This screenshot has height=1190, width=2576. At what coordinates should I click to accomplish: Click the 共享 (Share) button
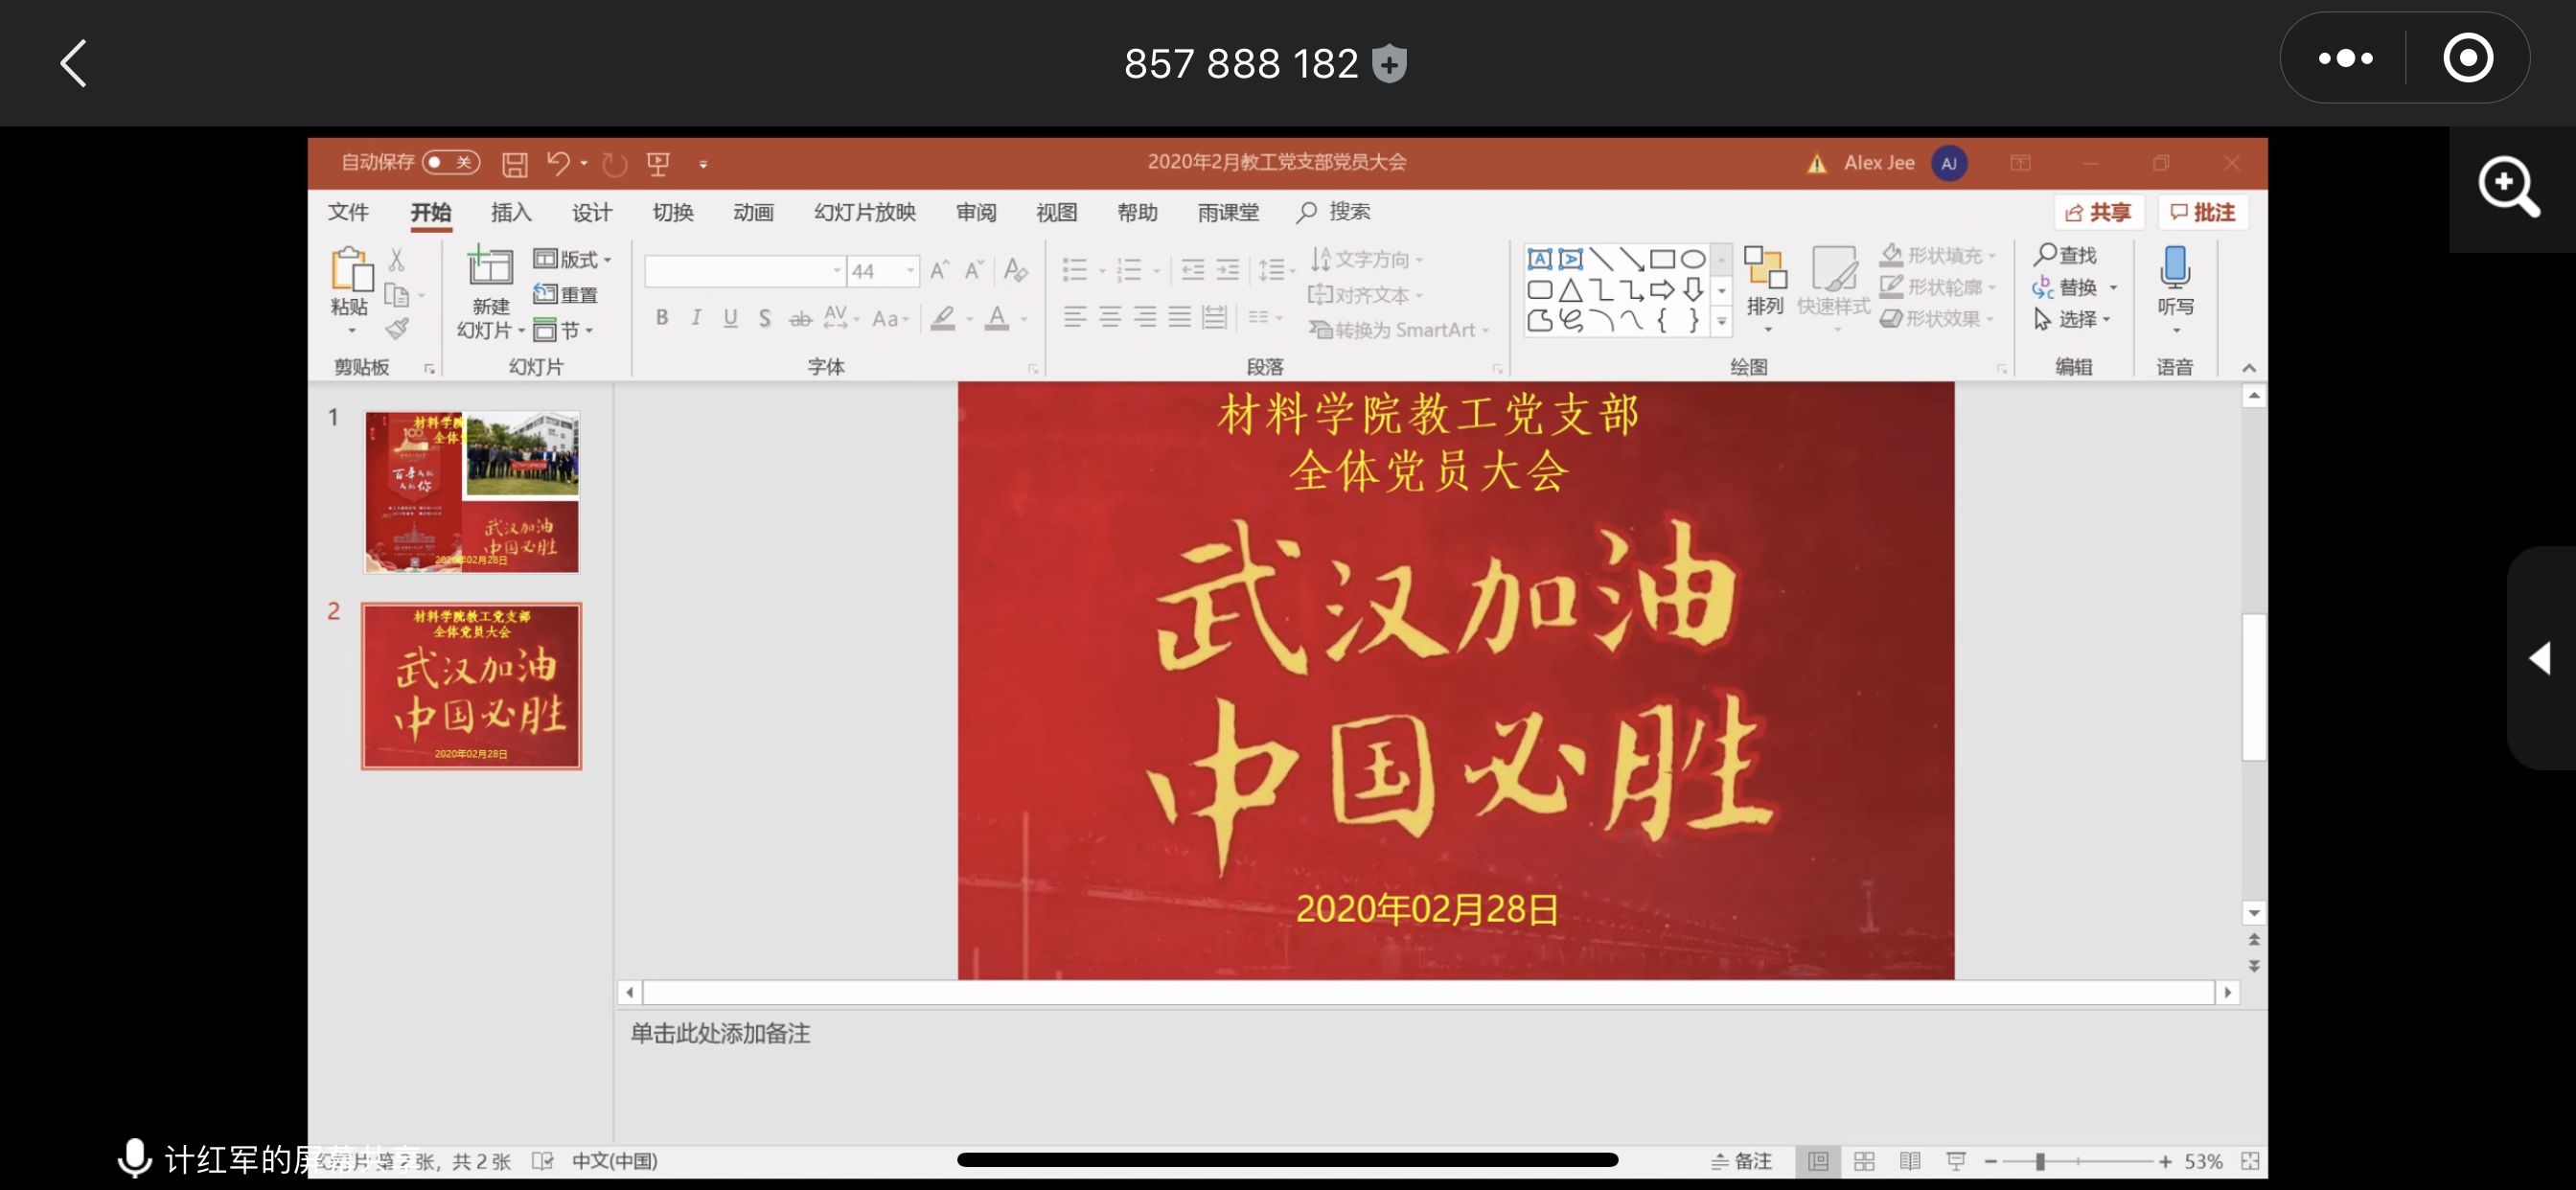pyautogui.click(x=2098, y=212)
